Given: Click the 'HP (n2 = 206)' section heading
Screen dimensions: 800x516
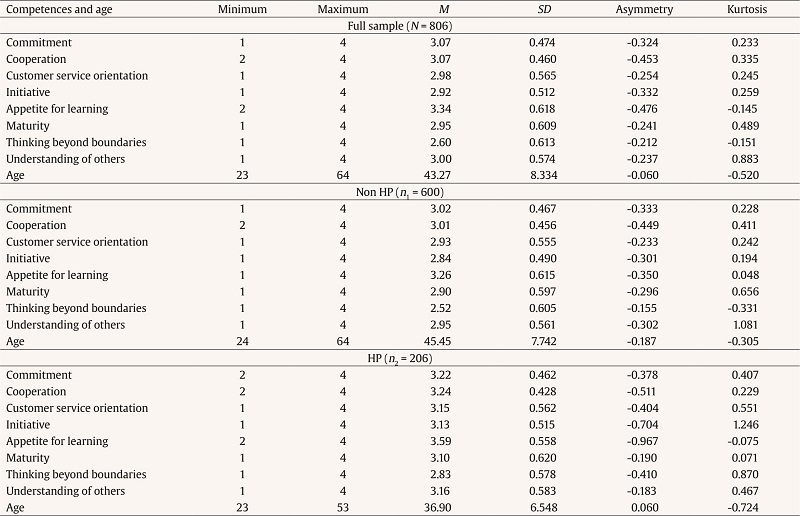Looking at the screenshot, I should 400,358.
